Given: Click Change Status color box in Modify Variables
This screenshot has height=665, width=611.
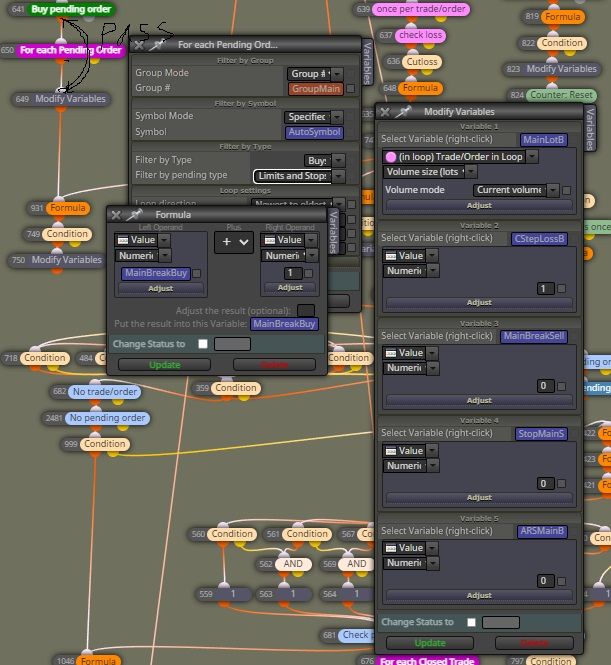Looking at the screenshot, I should [501, 622].
